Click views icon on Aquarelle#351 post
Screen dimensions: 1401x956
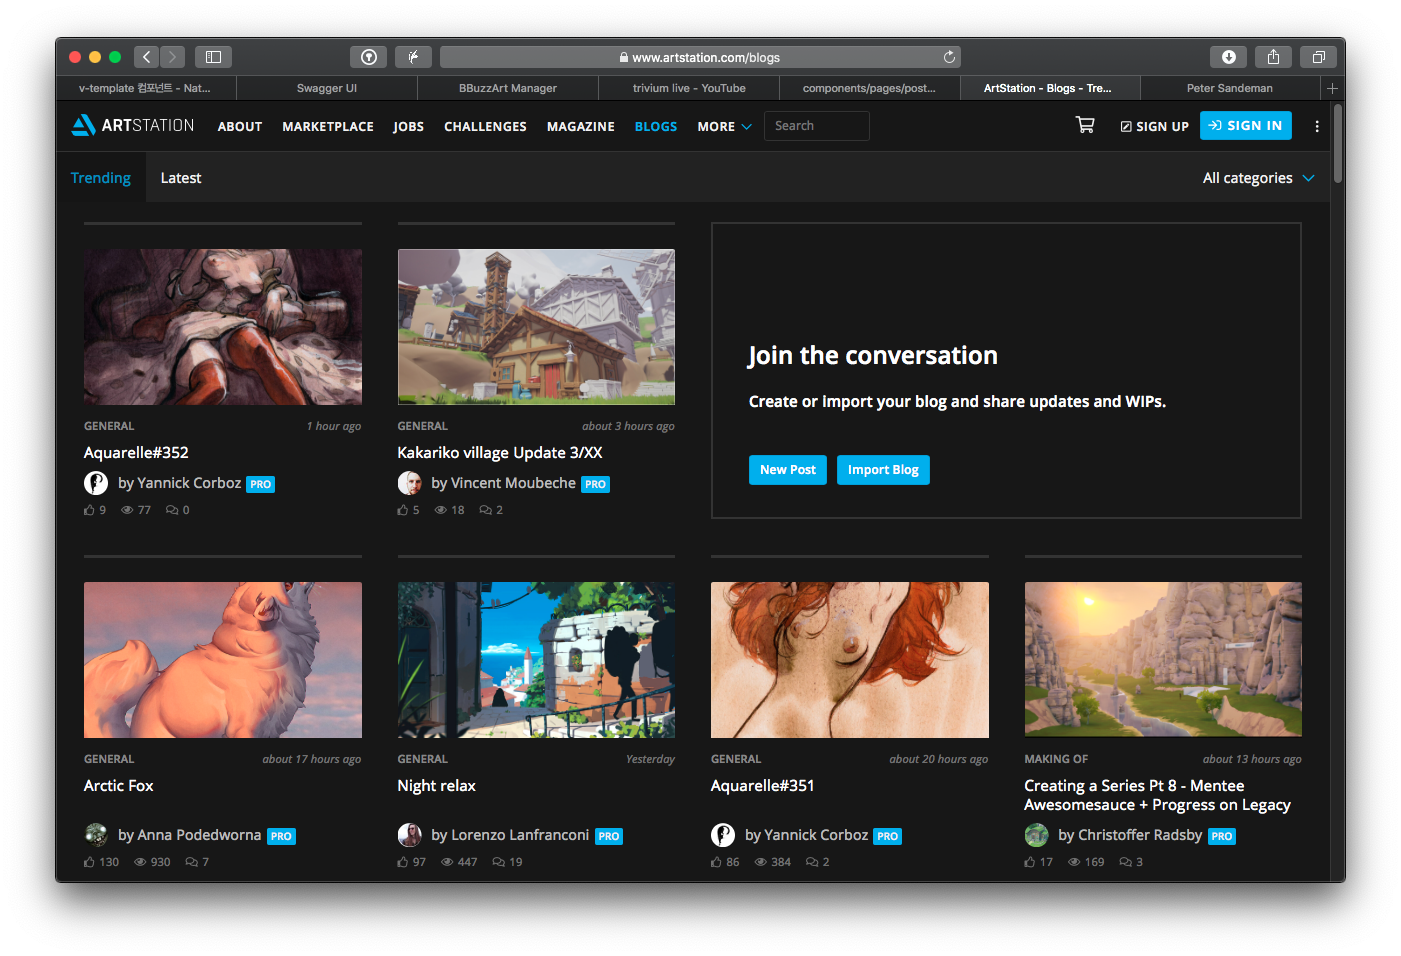coord(761,862)
